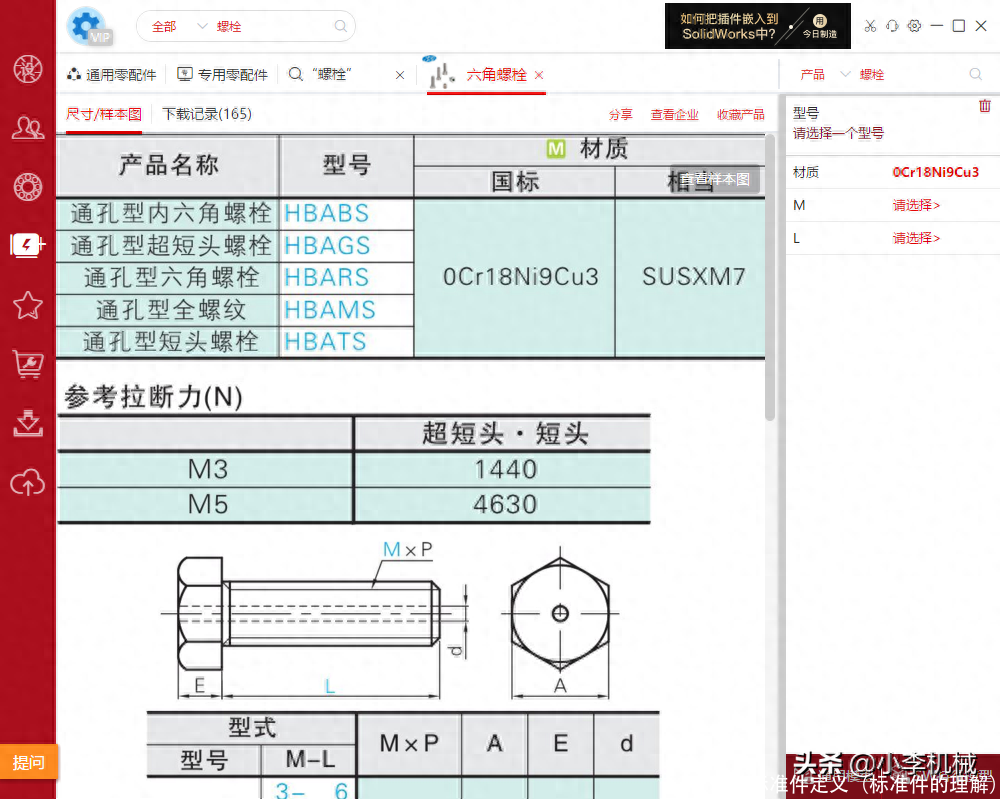Select the bearings category icon in sidebar
1000x799 pixels.
(27, 186)
